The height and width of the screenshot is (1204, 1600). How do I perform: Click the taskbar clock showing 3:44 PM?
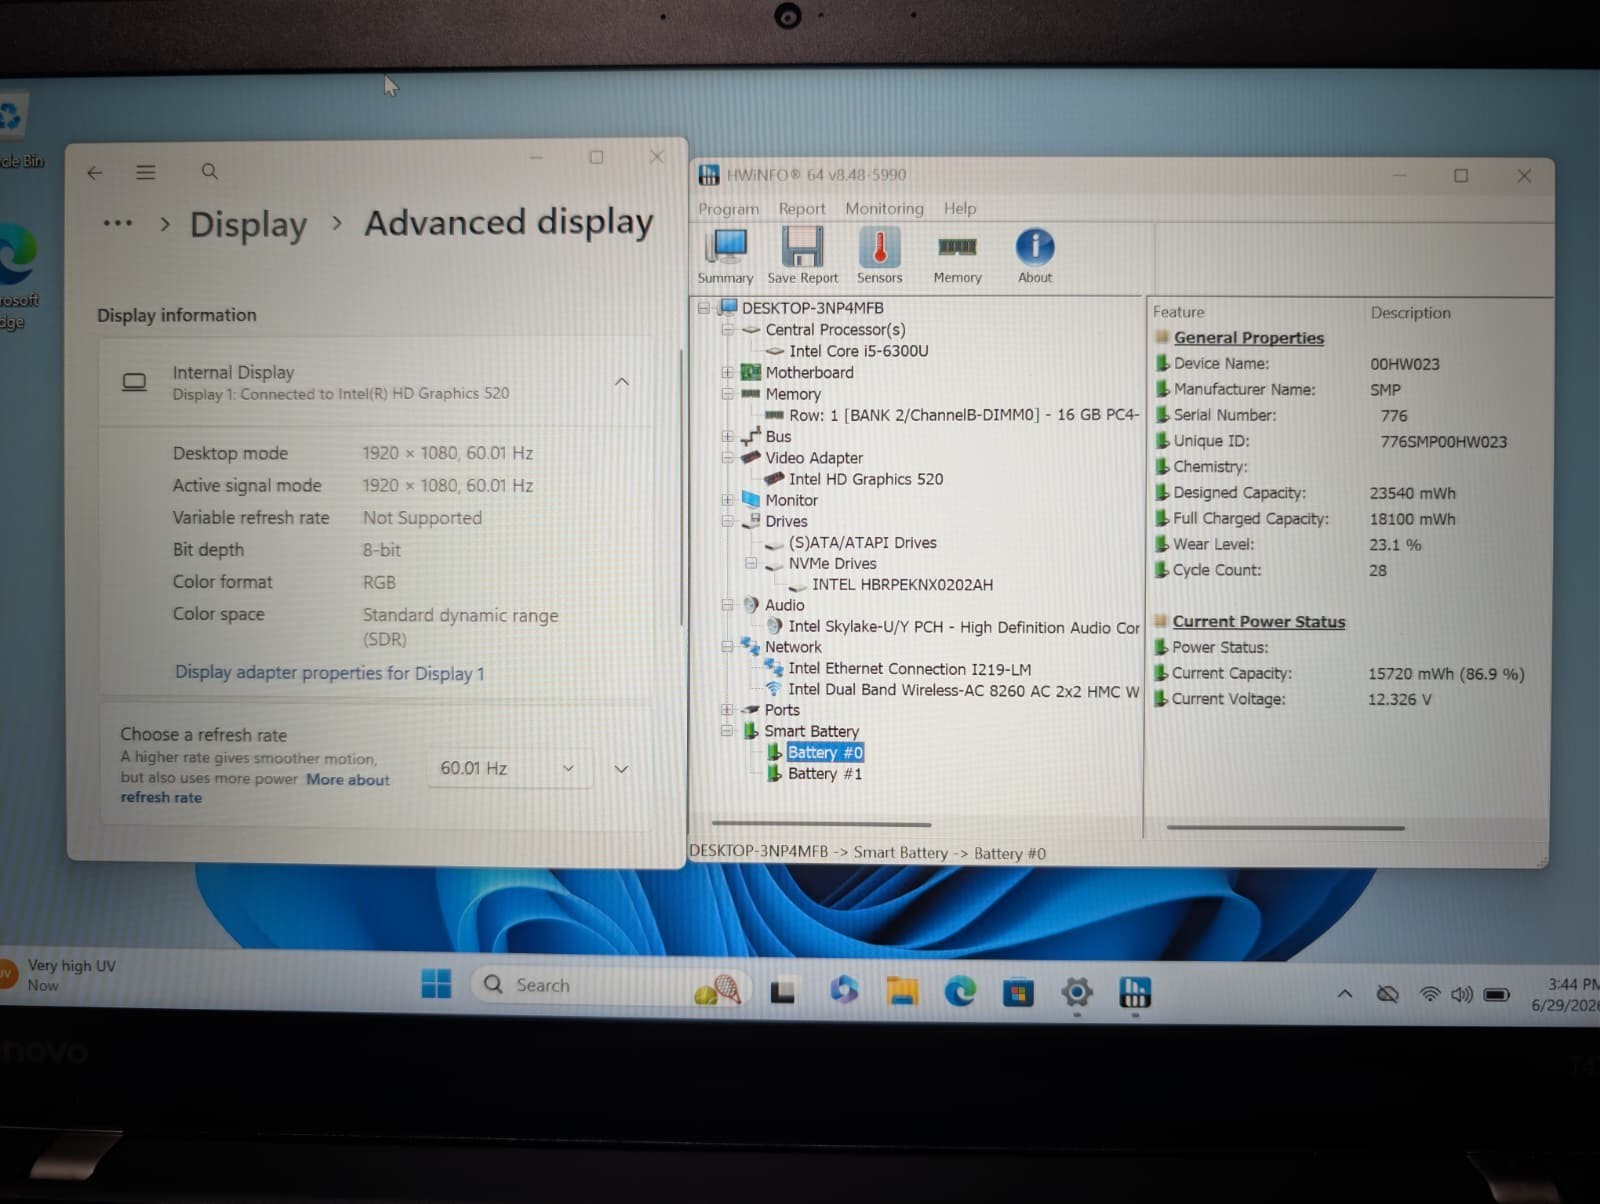(1565, 994)
